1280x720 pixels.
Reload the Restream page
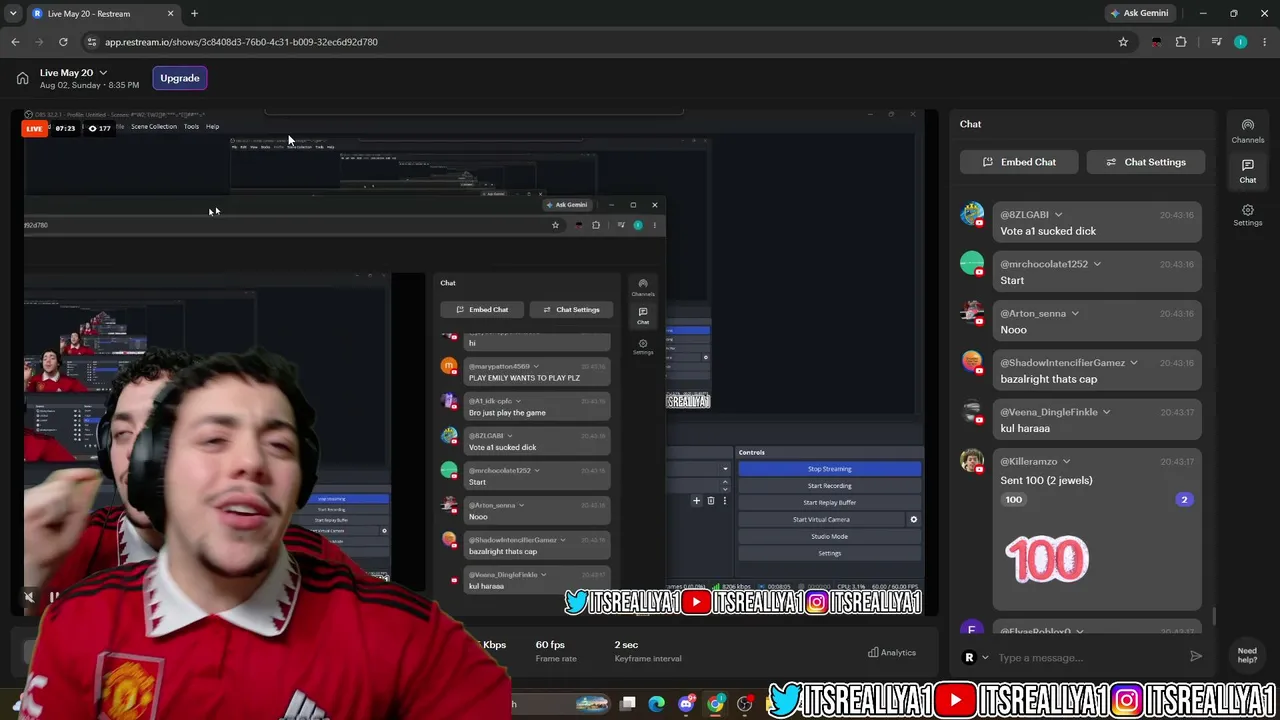63,42
